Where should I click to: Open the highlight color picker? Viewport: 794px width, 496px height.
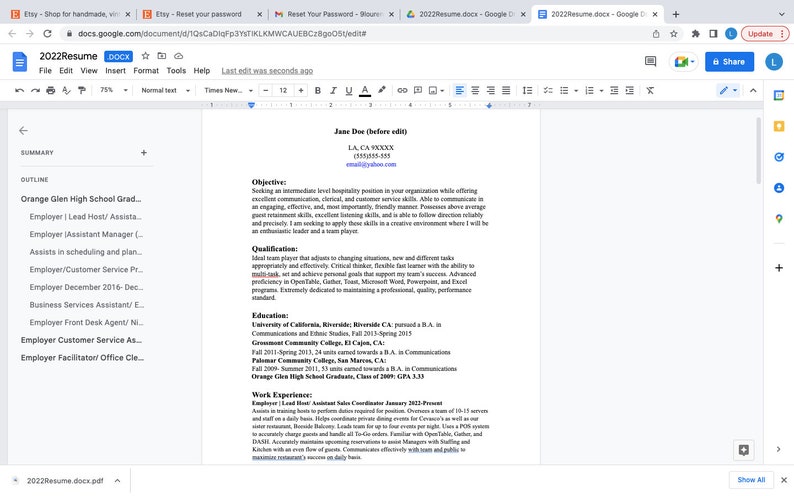(382, 90)
